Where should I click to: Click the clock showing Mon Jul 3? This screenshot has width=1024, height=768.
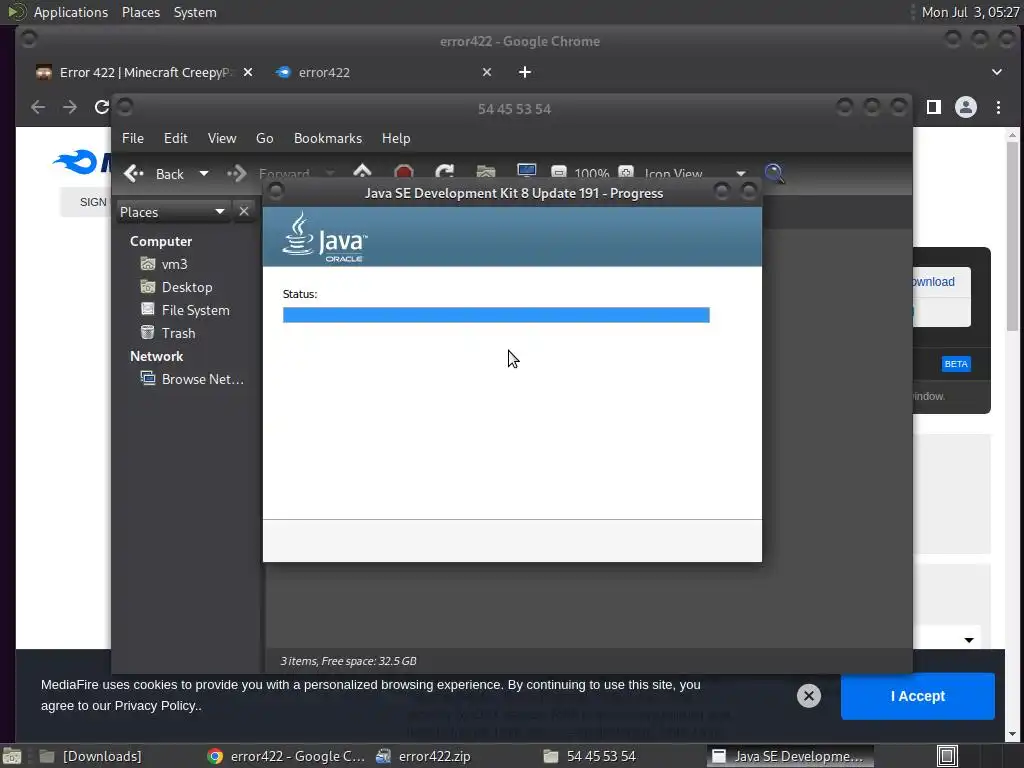coord(970,12)
